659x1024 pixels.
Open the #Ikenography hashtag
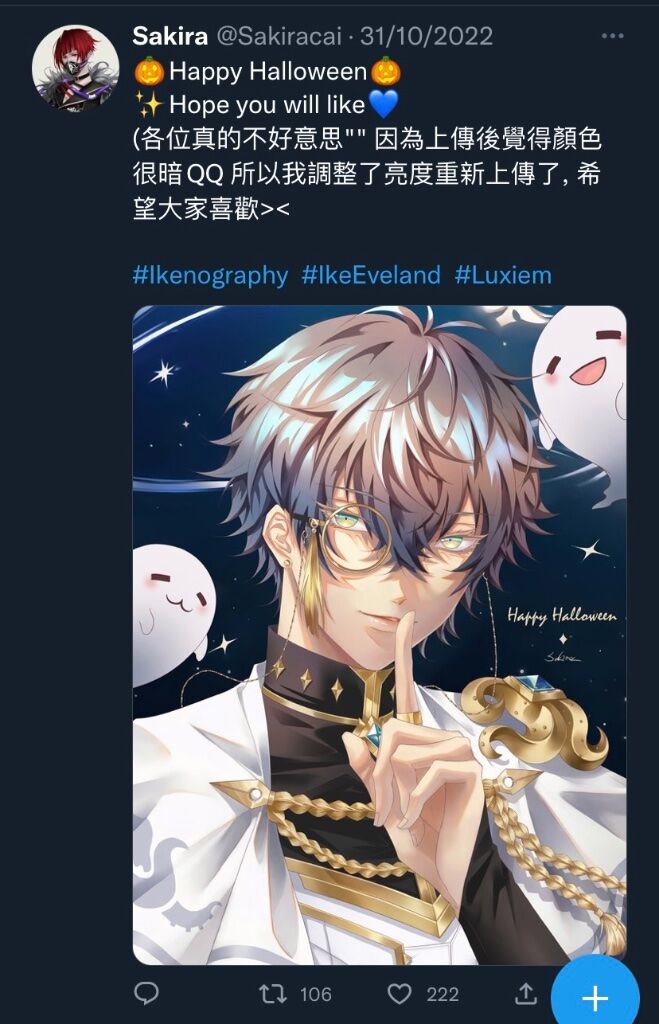(210, 276)
